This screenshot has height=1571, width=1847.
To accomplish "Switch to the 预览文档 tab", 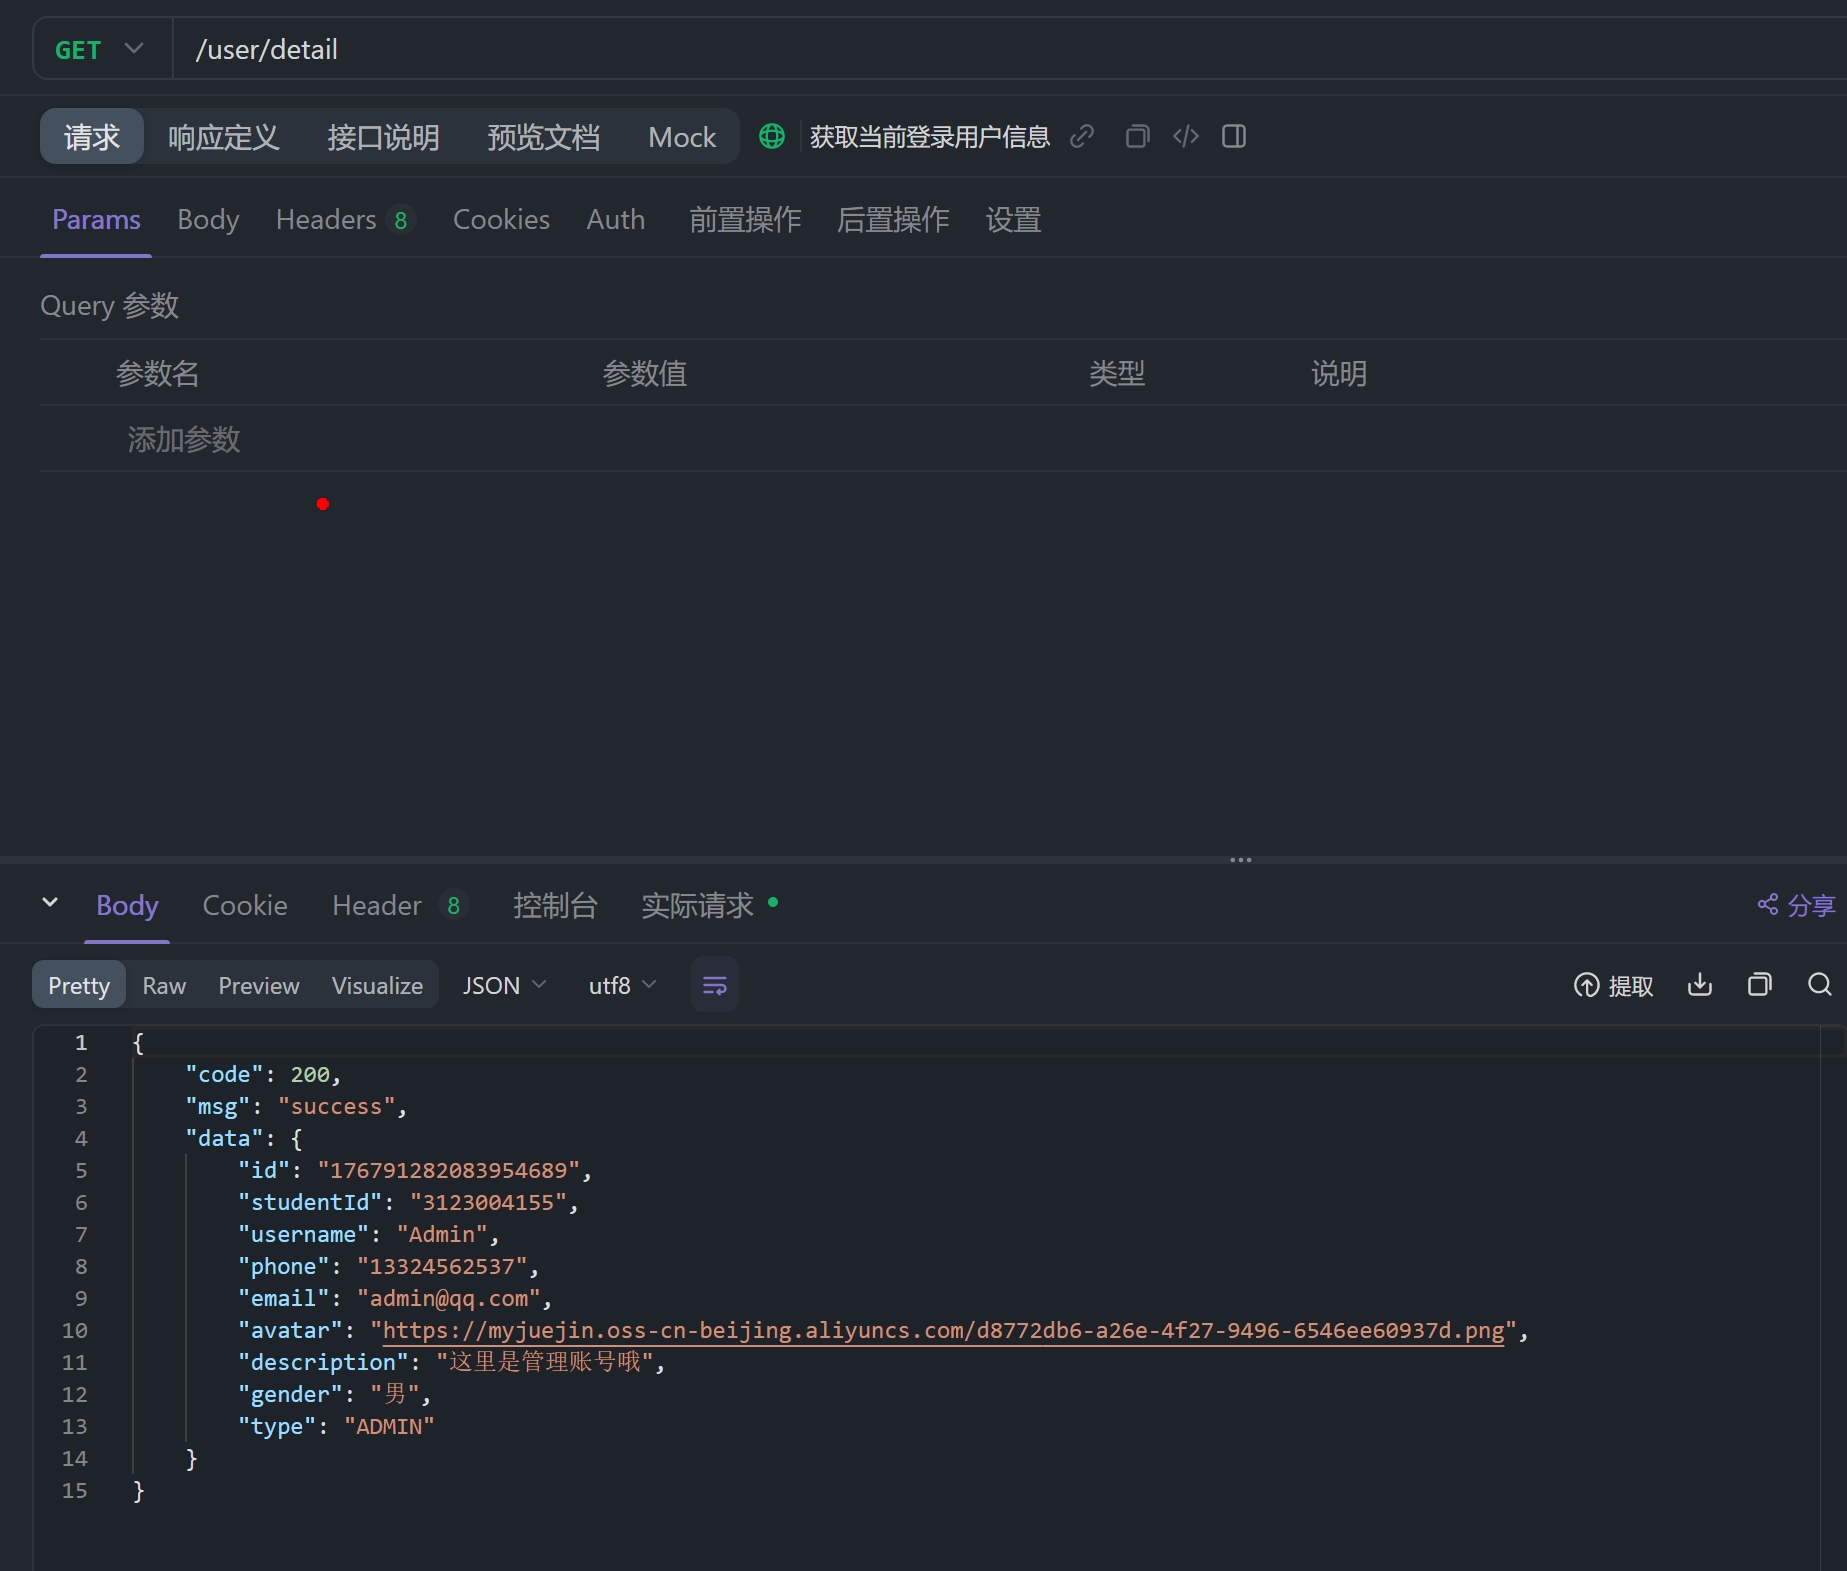I will tap(544, 136).
